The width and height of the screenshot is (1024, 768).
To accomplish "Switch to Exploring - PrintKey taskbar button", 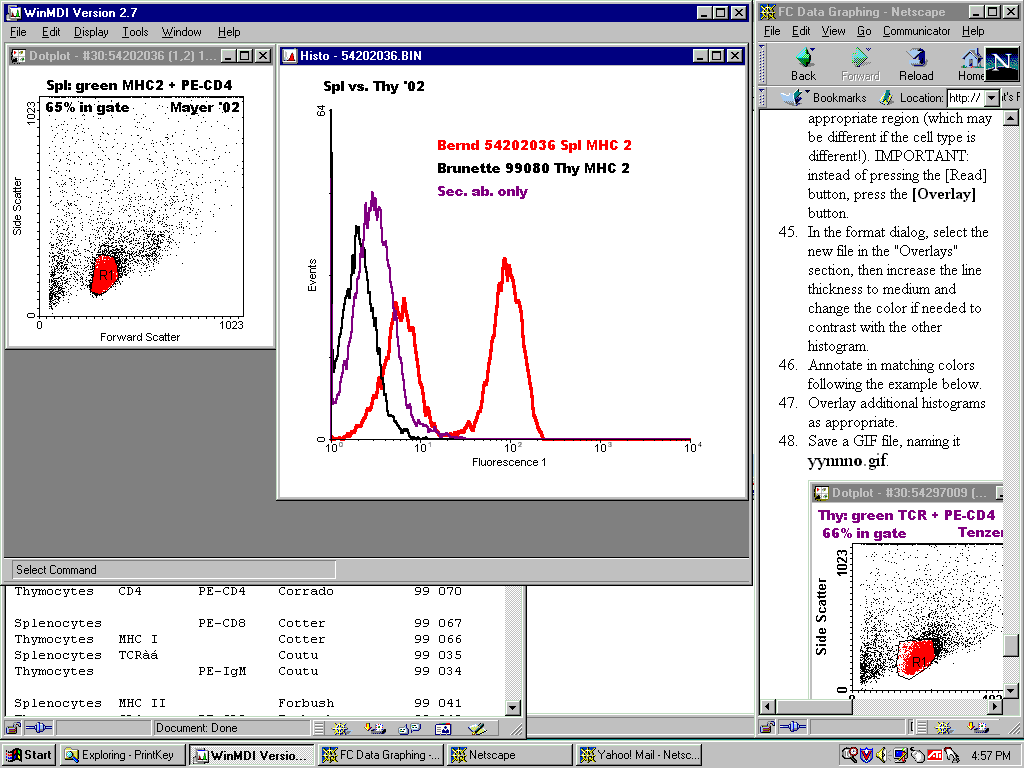I will pos(122,755).
